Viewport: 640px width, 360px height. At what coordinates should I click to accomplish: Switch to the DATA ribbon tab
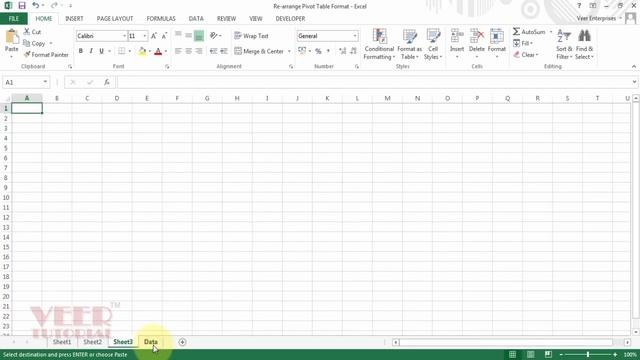(x=196, y=19)
